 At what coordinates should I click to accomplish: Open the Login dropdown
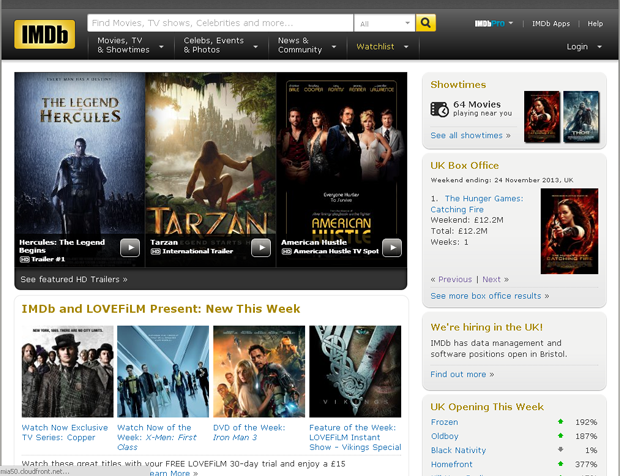tap(584, 47)
